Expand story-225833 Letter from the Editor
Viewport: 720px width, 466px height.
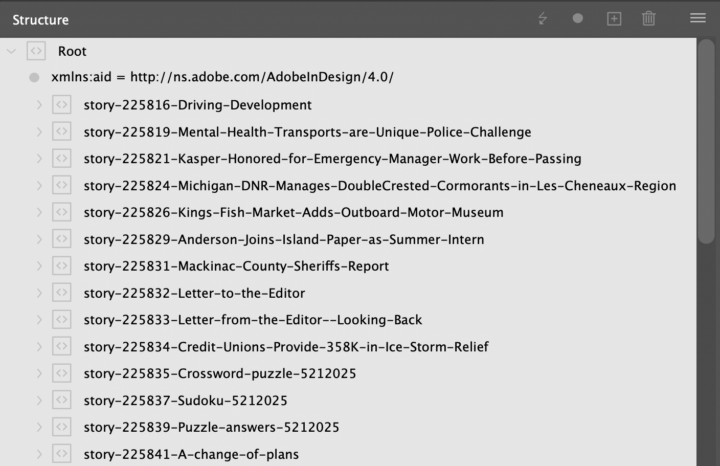click(39, 320)
